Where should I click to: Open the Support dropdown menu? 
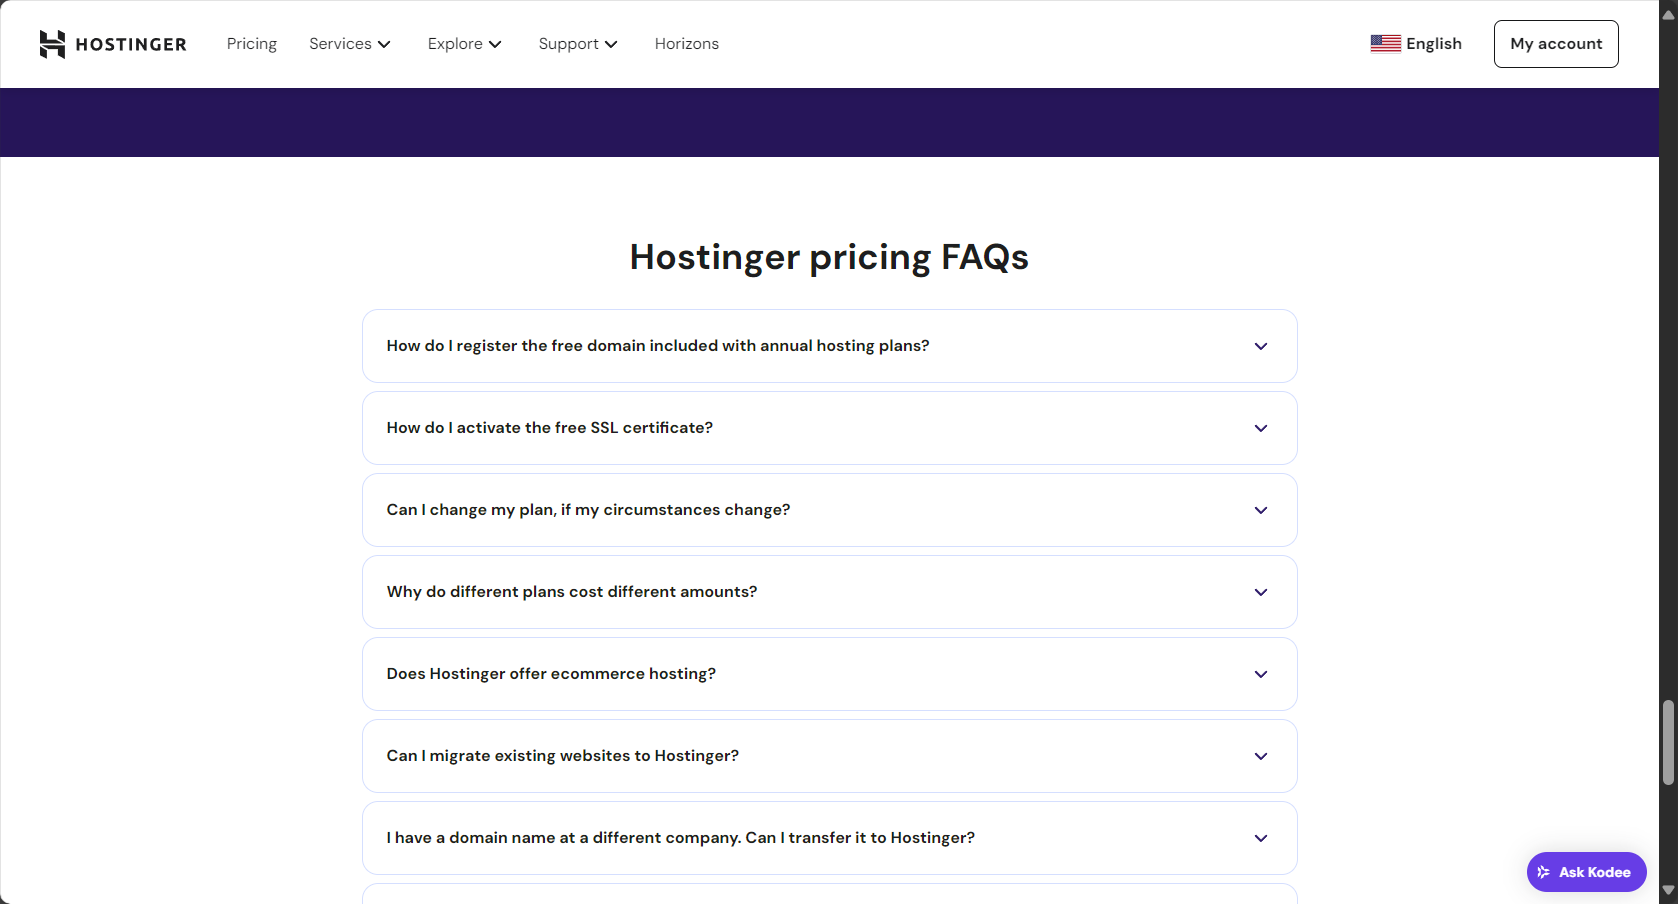click(x=578, y=44)
